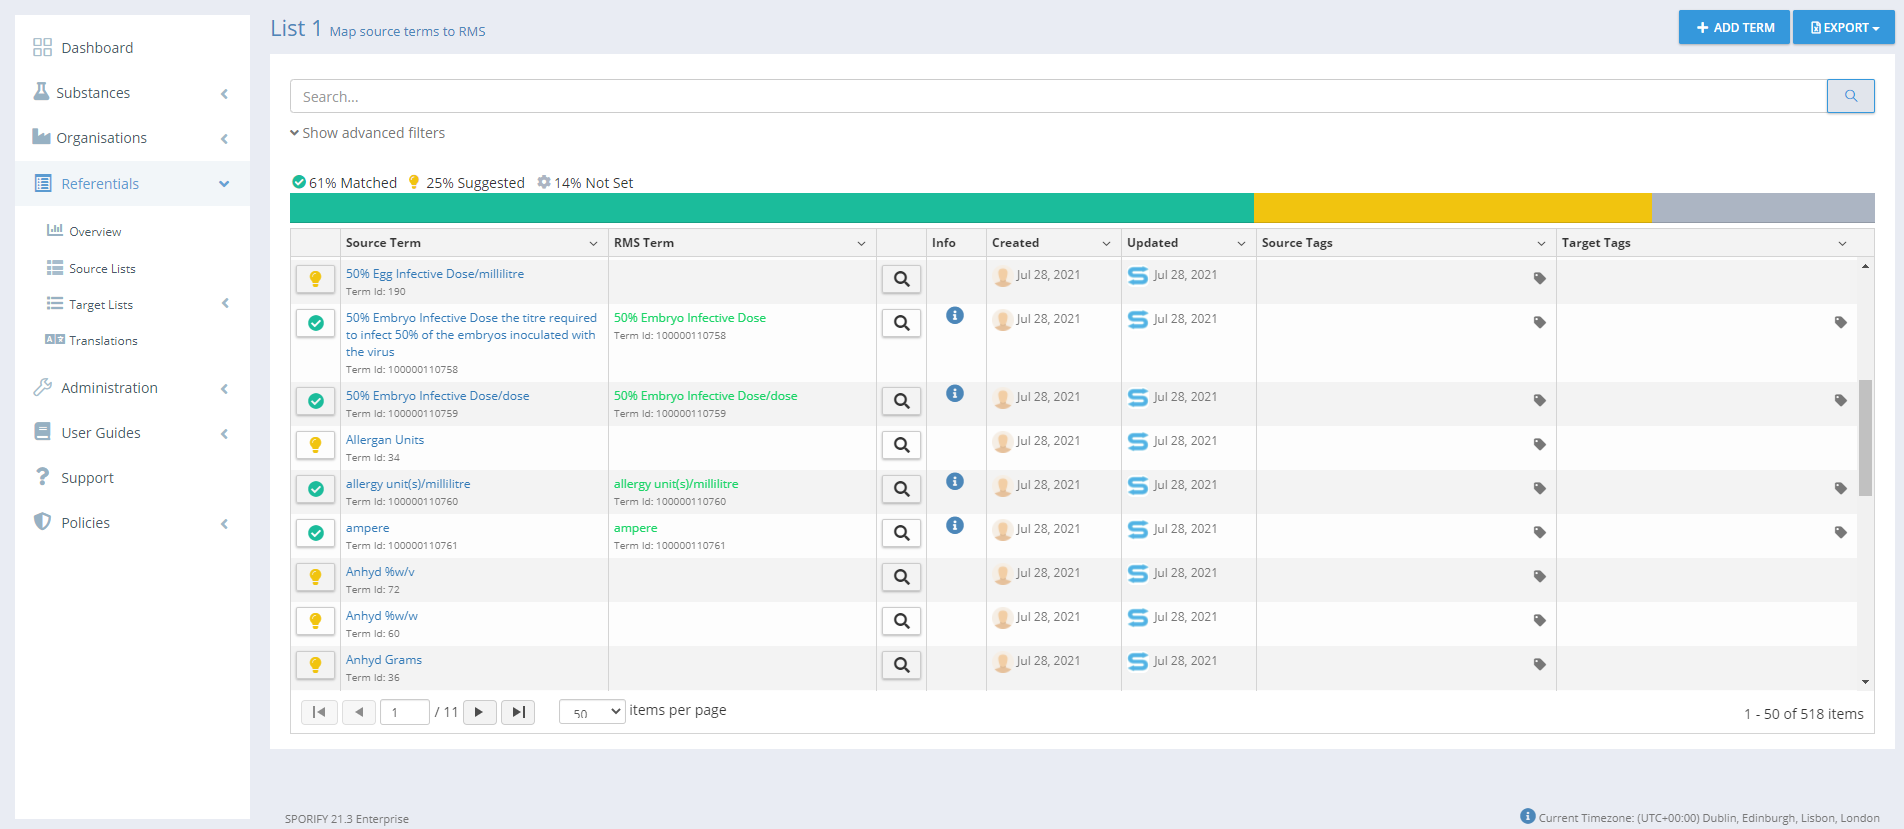Click the search magnifier button beside search field
This screenshot has height=829, width=1904.
(x=1850, y=96)
